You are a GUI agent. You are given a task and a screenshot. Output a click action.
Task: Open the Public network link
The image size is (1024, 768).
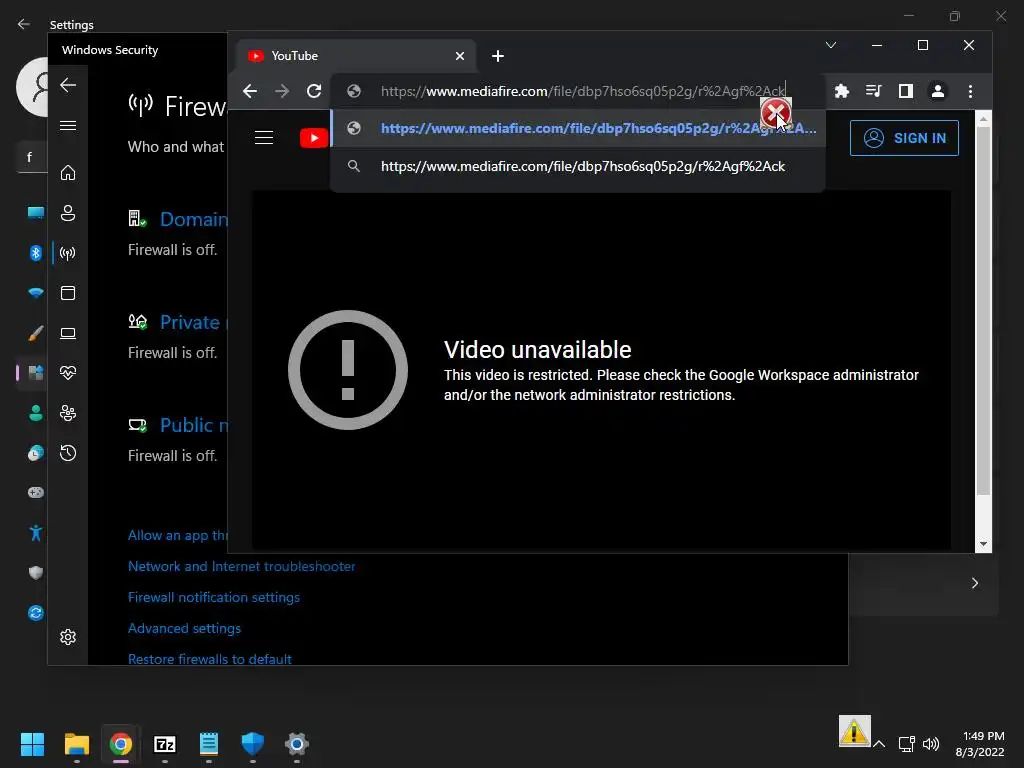pos(194,425)
